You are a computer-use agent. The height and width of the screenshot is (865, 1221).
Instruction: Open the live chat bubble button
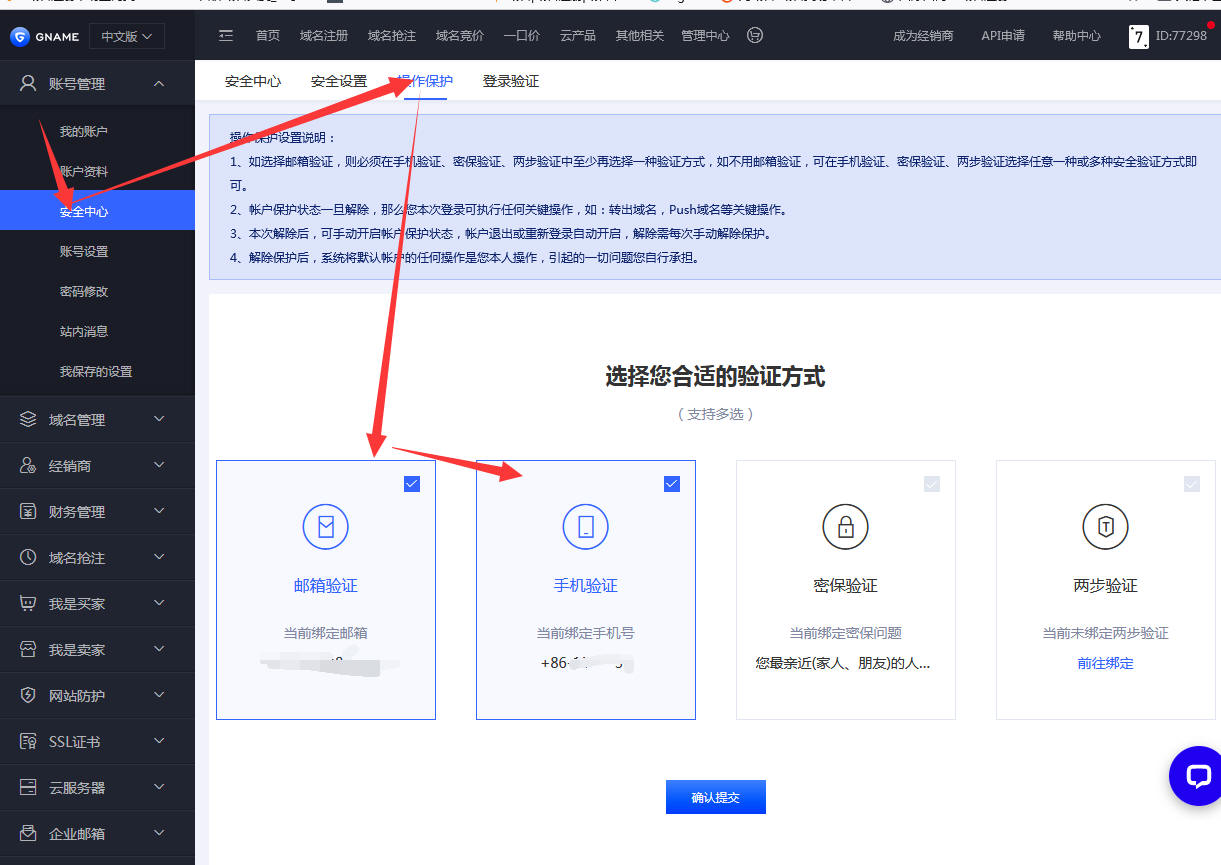1197,776
